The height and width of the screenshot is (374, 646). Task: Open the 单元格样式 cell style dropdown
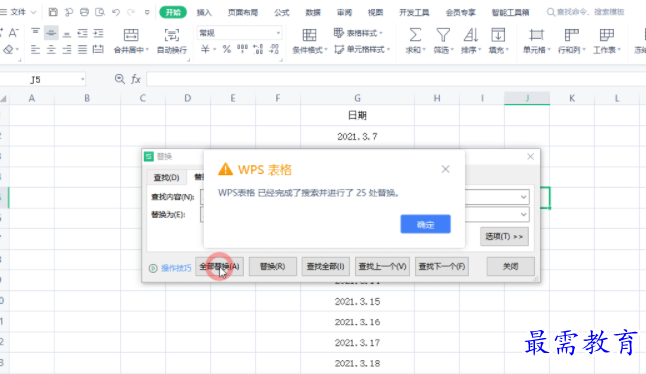click(x=362, y=49)
